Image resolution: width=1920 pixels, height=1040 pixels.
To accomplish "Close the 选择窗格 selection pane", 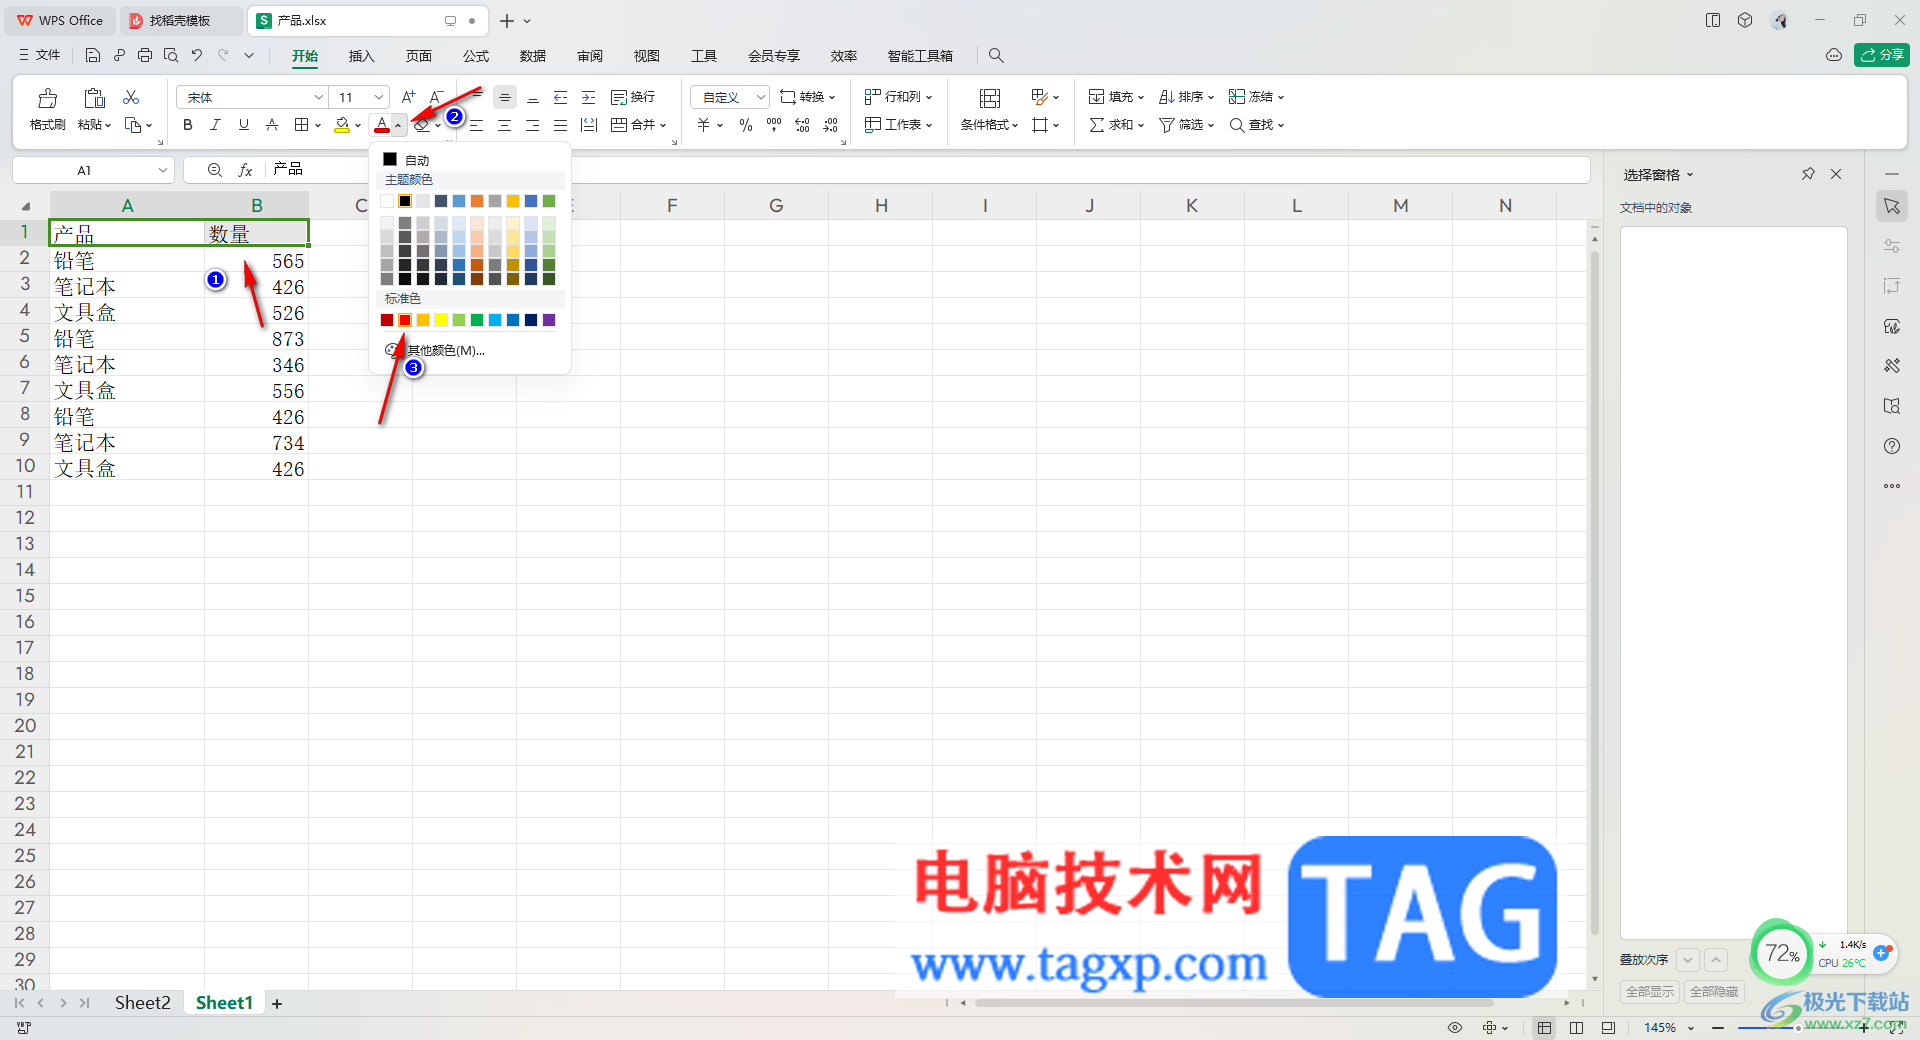I will click(1836, 174).
